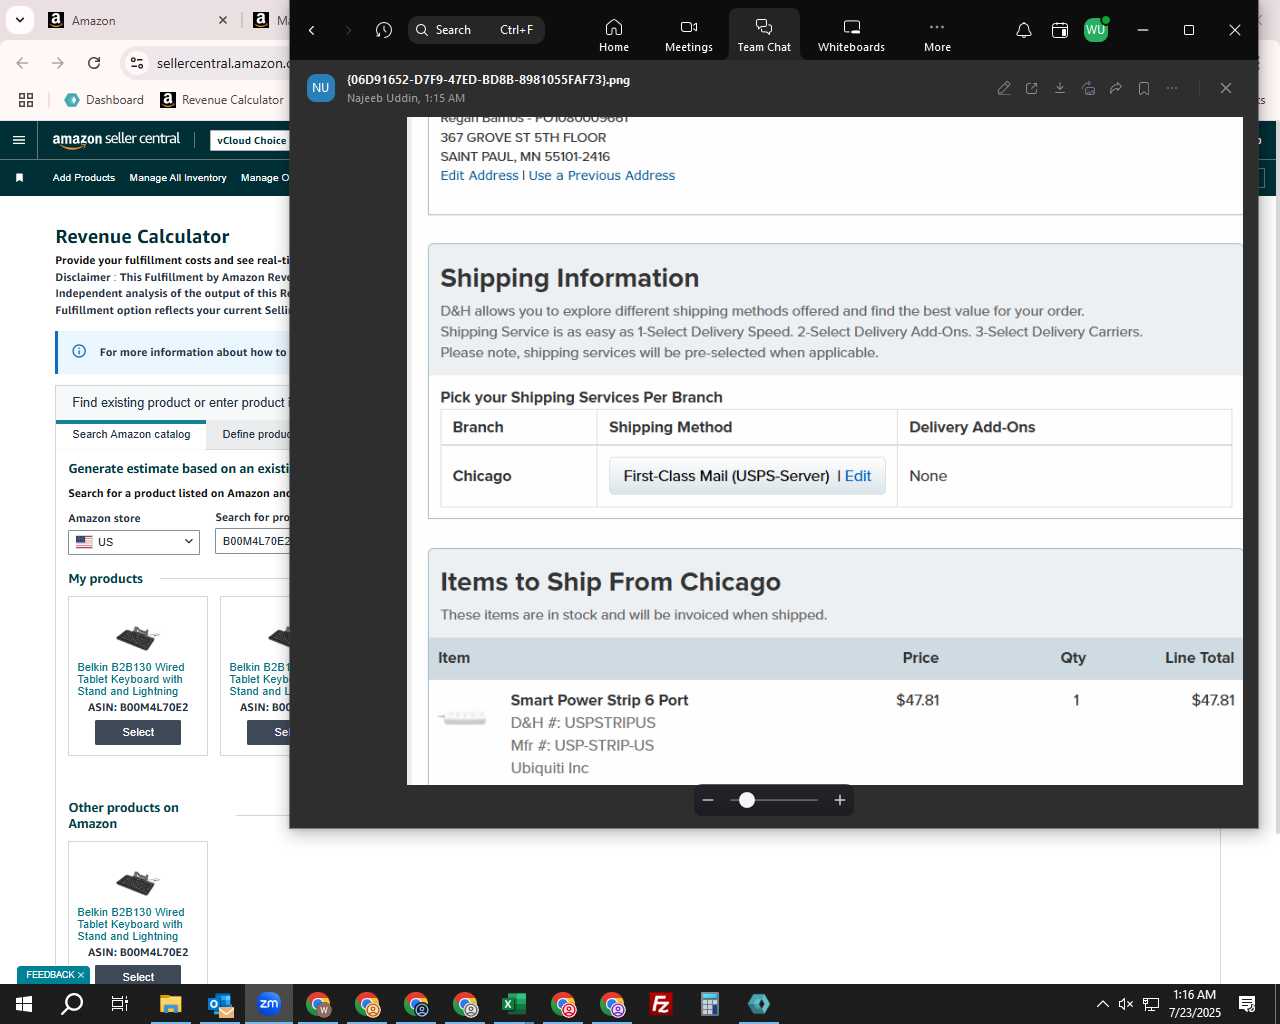Click the NU sender avatar

321,88
